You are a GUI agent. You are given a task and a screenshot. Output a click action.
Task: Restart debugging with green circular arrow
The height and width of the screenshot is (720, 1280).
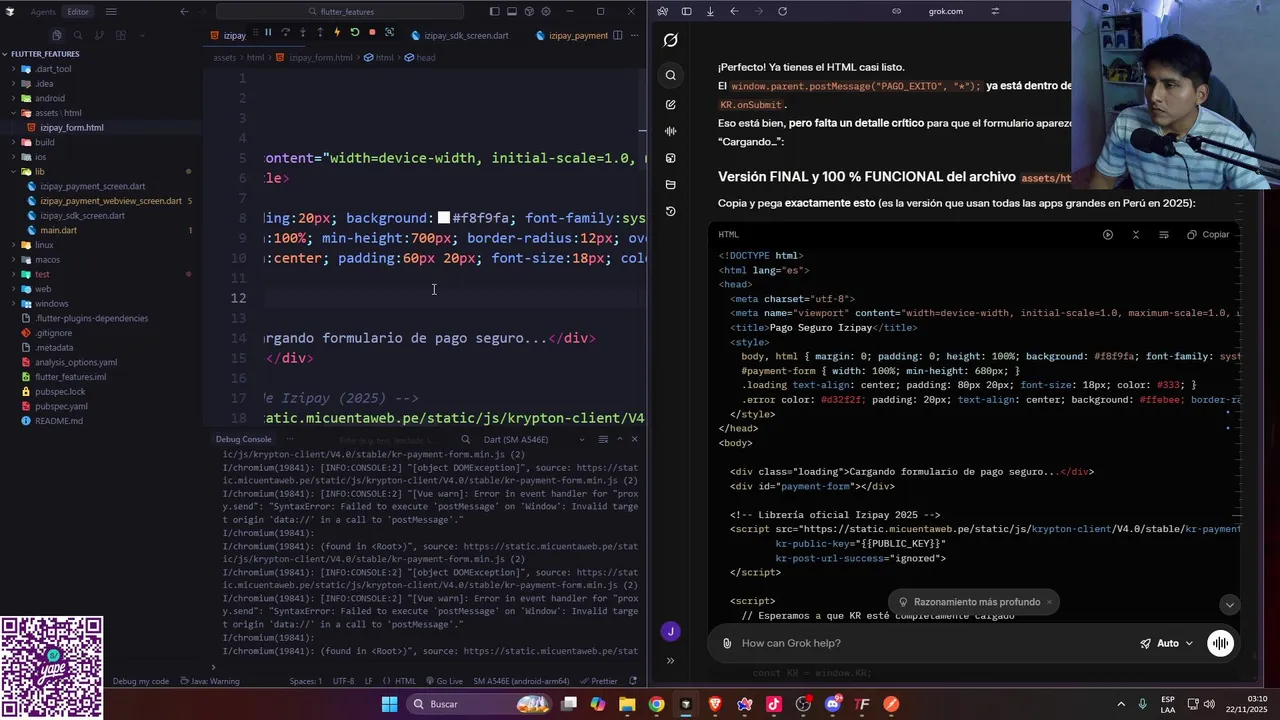pos(355,33)
